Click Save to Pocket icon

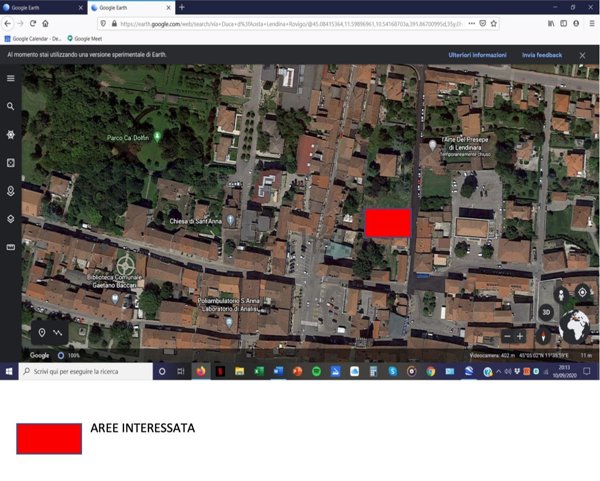(483, 24)
